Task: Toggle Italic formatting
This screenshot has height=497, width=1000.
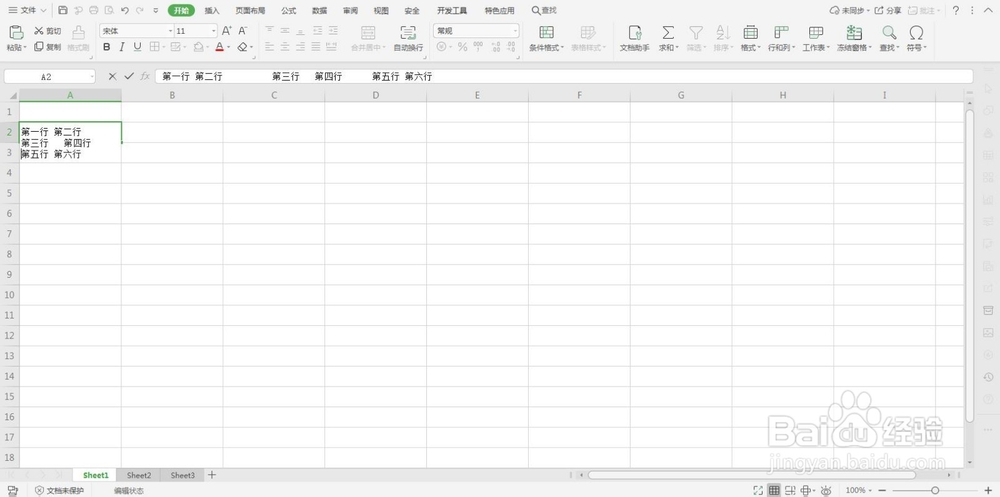Action: (x=122, y=47)
